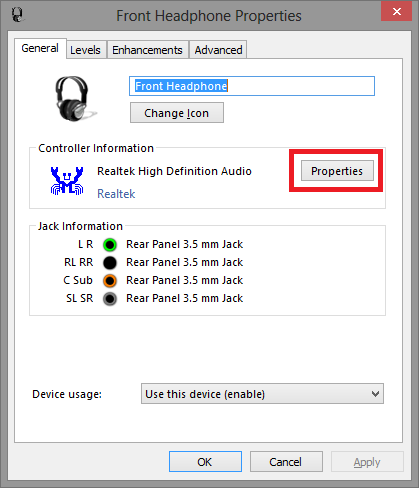Click the green L R jack indicator
This screenshot has height=488, width=419.
[x=110, y=245]
